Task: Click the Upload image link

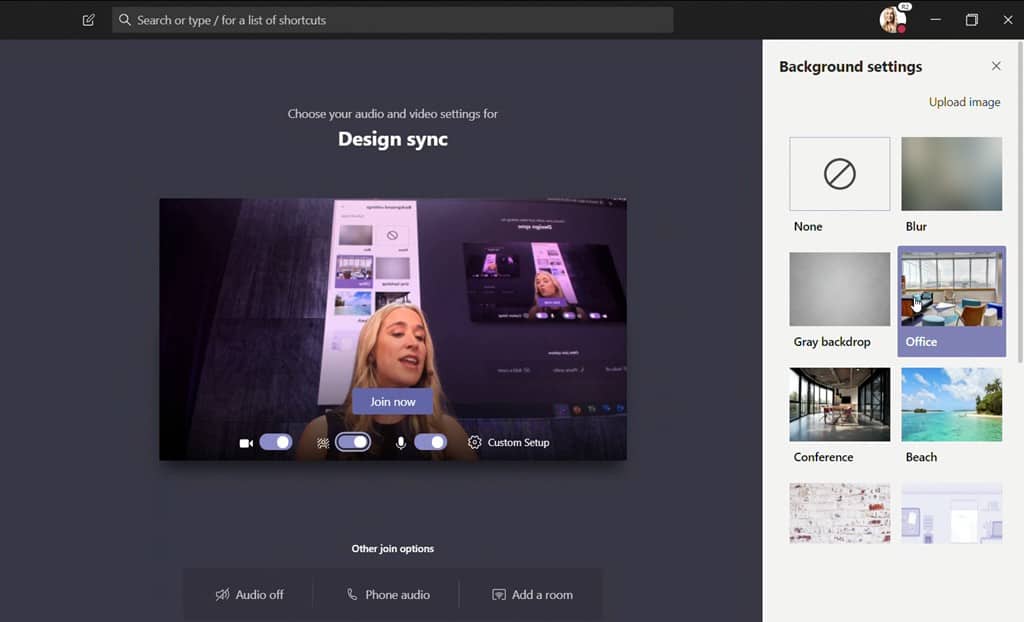Action: pyautogui.click(x=964, y=102)
